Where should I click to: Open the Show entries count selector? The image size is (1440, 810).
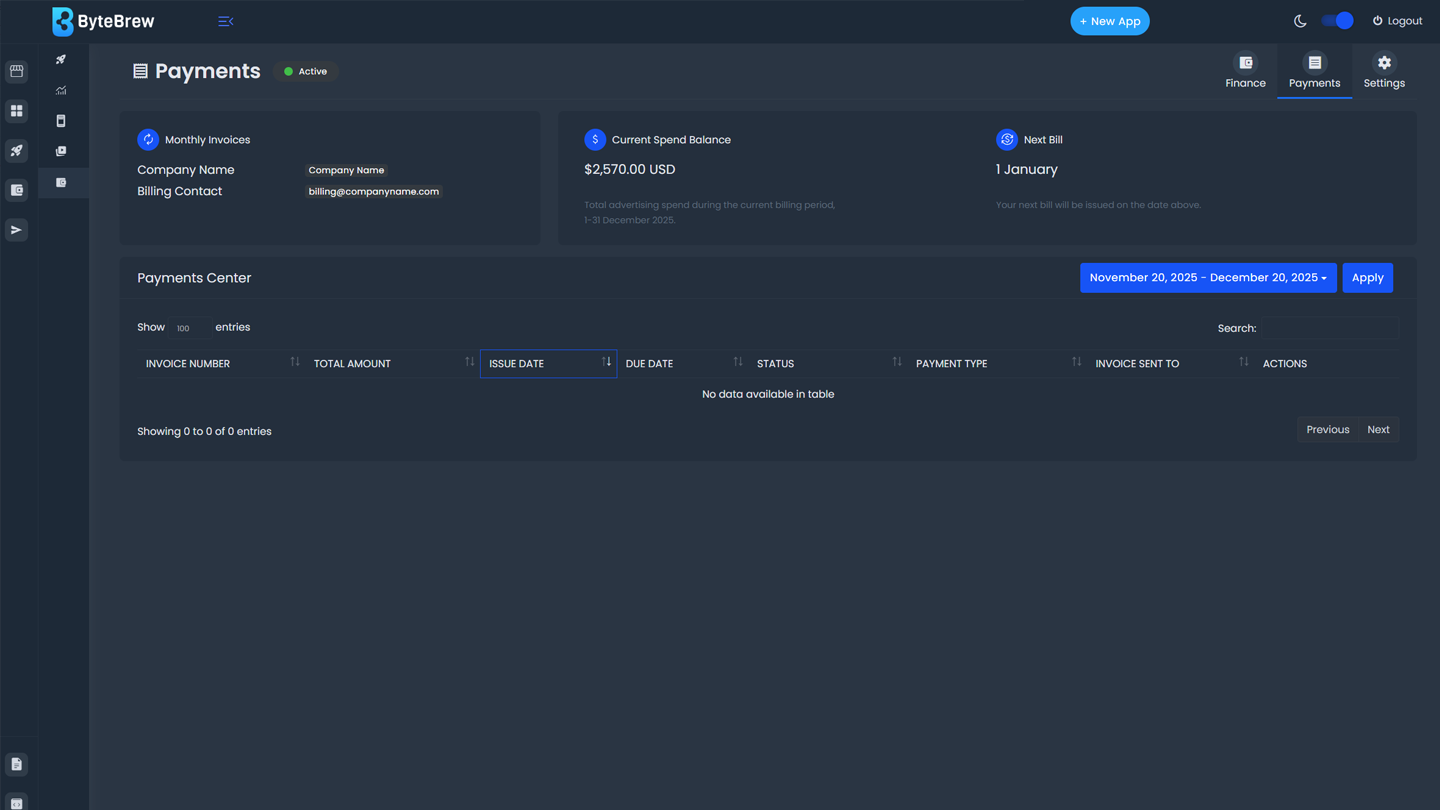tap(189, 328)
